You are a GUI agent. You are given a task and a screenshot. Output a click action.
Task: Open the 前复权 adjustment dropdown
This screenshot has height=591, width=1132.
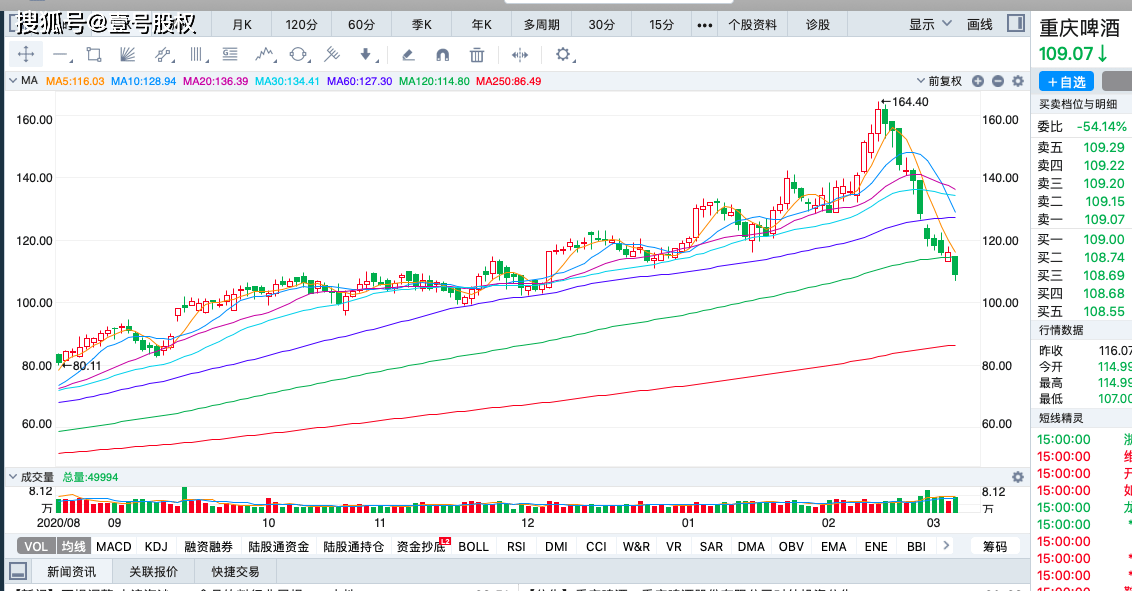tap(939, 82)
